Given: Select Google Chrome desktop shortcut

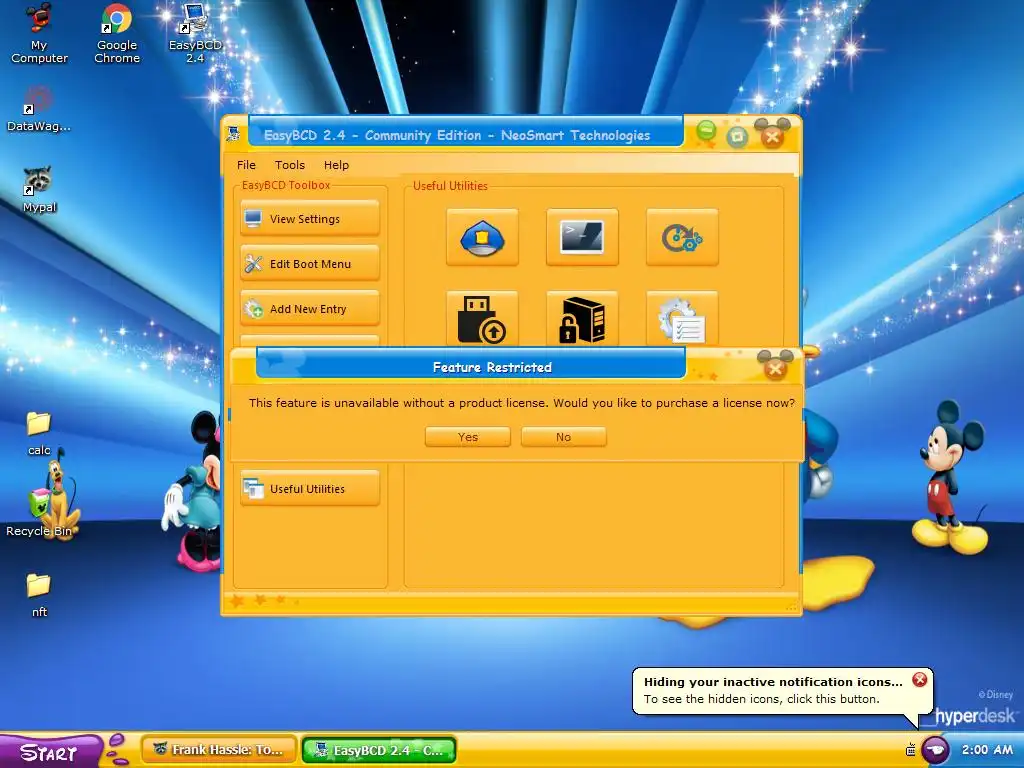Looking at the screenshot, I should 117,34.
